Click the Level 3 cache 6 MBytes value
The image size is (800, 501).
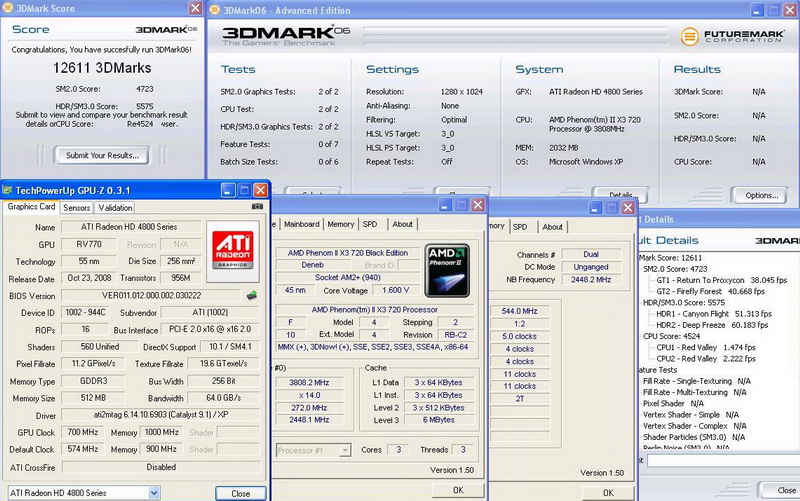[x=438, y=420]
